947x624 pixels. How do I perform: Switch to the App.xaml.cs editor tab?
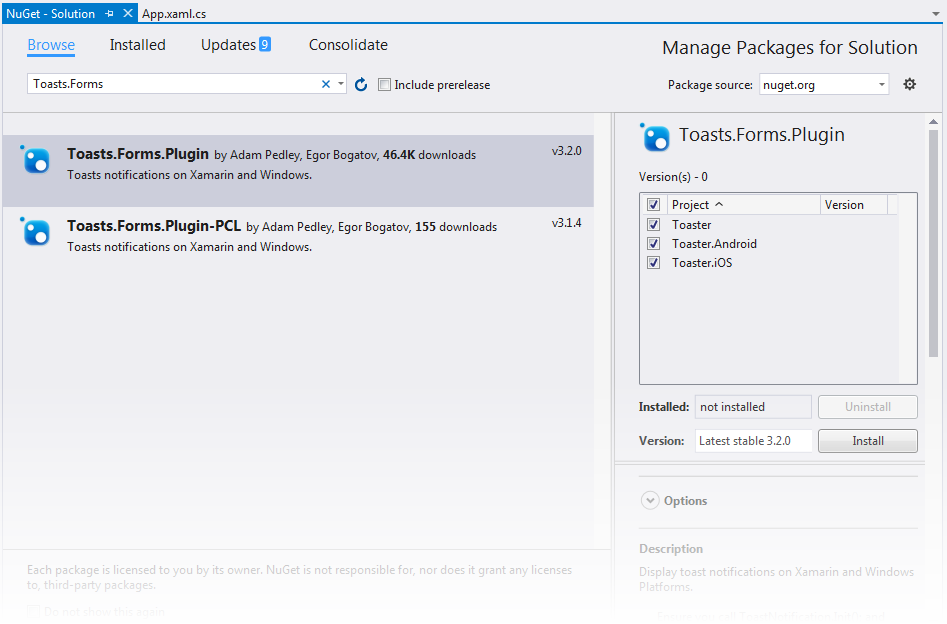pos(175,13)
